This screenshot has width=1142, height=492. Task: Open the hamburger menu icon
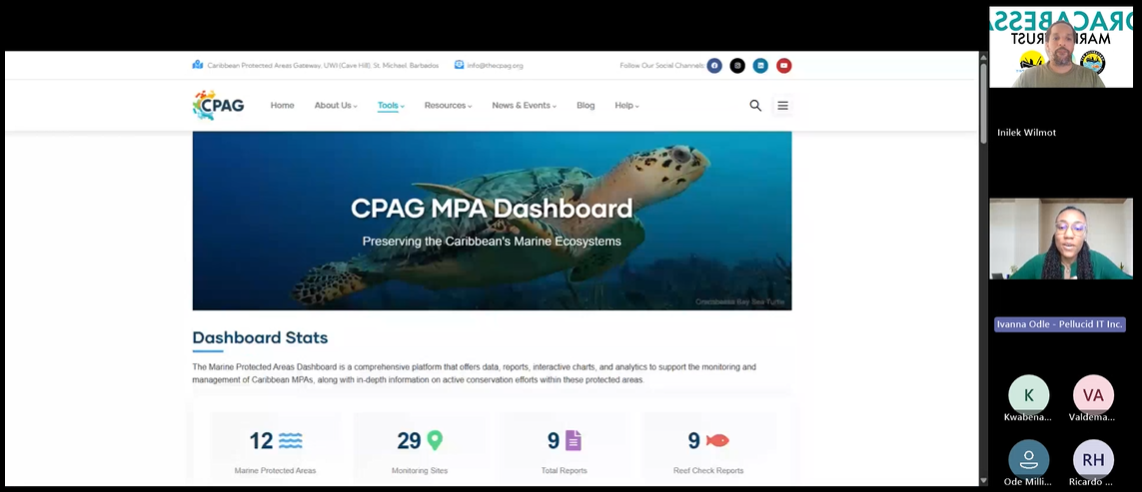point(783,105)
